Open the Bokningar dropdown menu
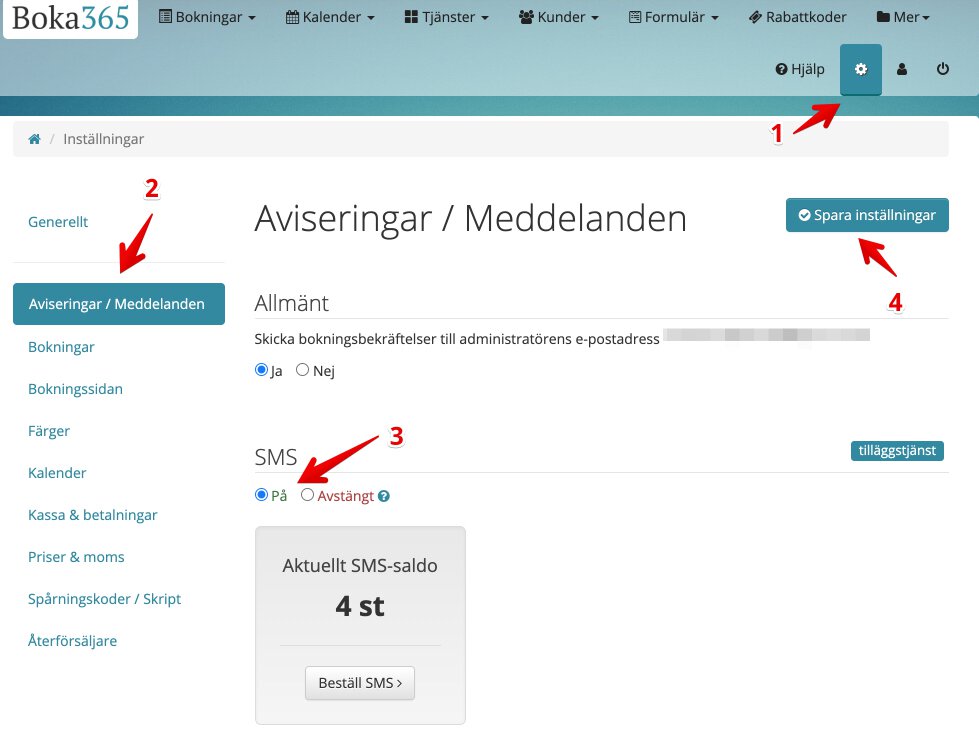979x747 pixels. (x=207, y=16)
